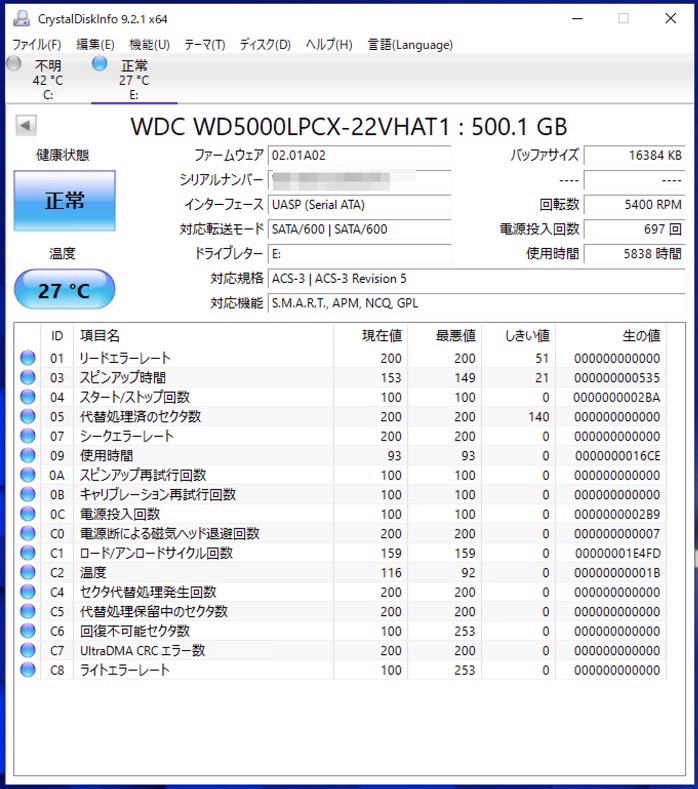
Task: Click the 27 °C temperature button
Action: (64, 289)
